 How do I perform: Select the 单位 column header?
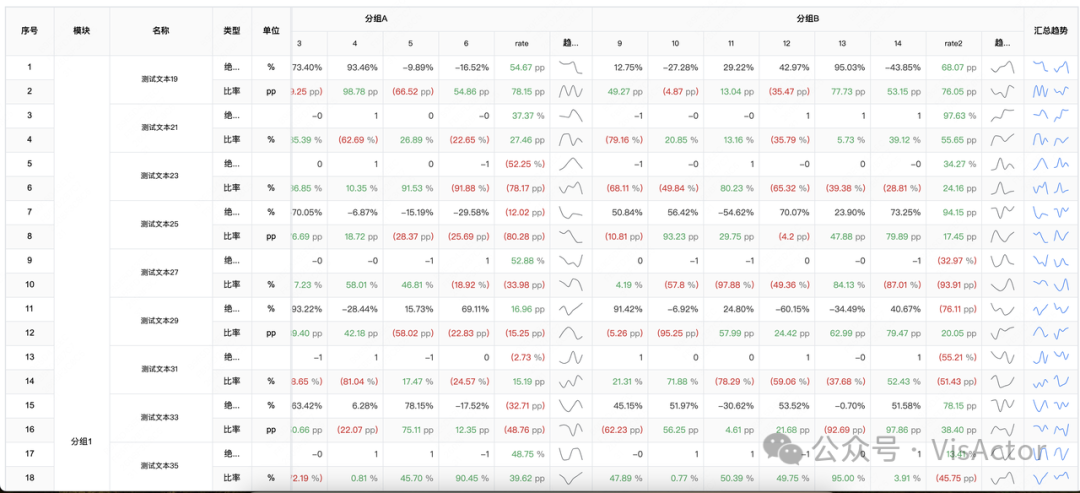270,31
